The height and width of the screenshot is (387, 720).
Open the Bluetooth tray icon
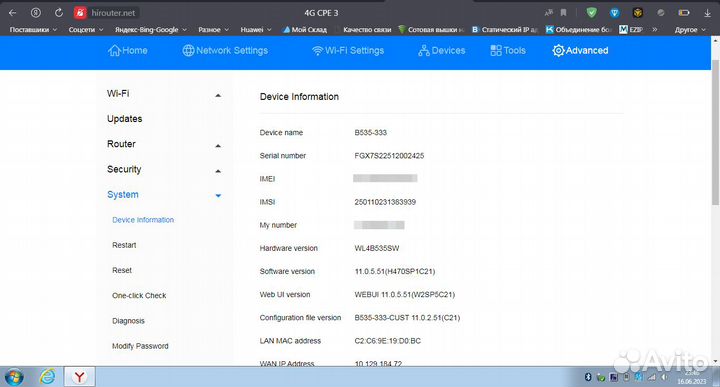tap(588, 377)
